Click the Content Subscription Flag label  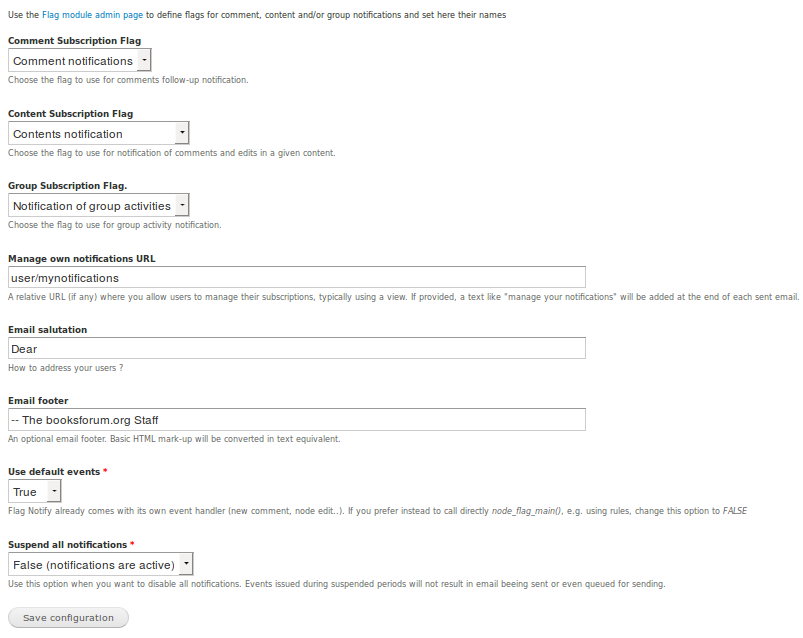pos(70,114)
